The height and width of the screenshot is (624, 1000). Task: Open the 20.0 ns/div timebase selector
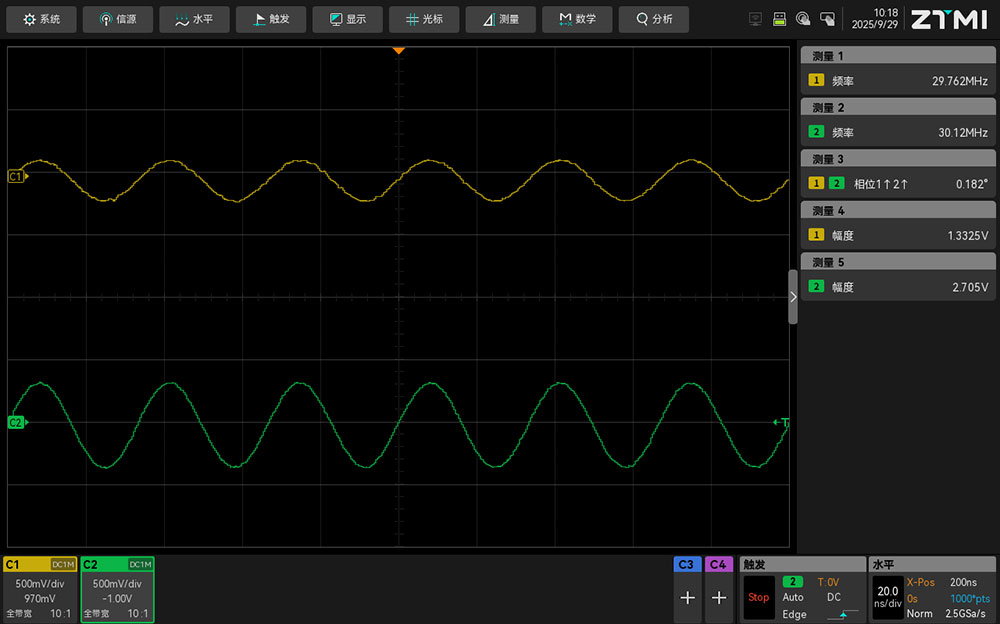(887, 597)
